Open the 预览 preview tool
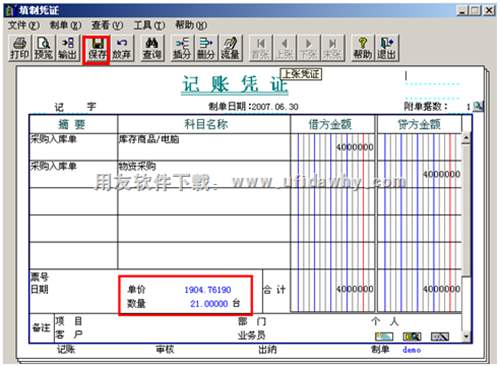Image resolution: width=500 pixels, height=366 pixels. (43, 48)
